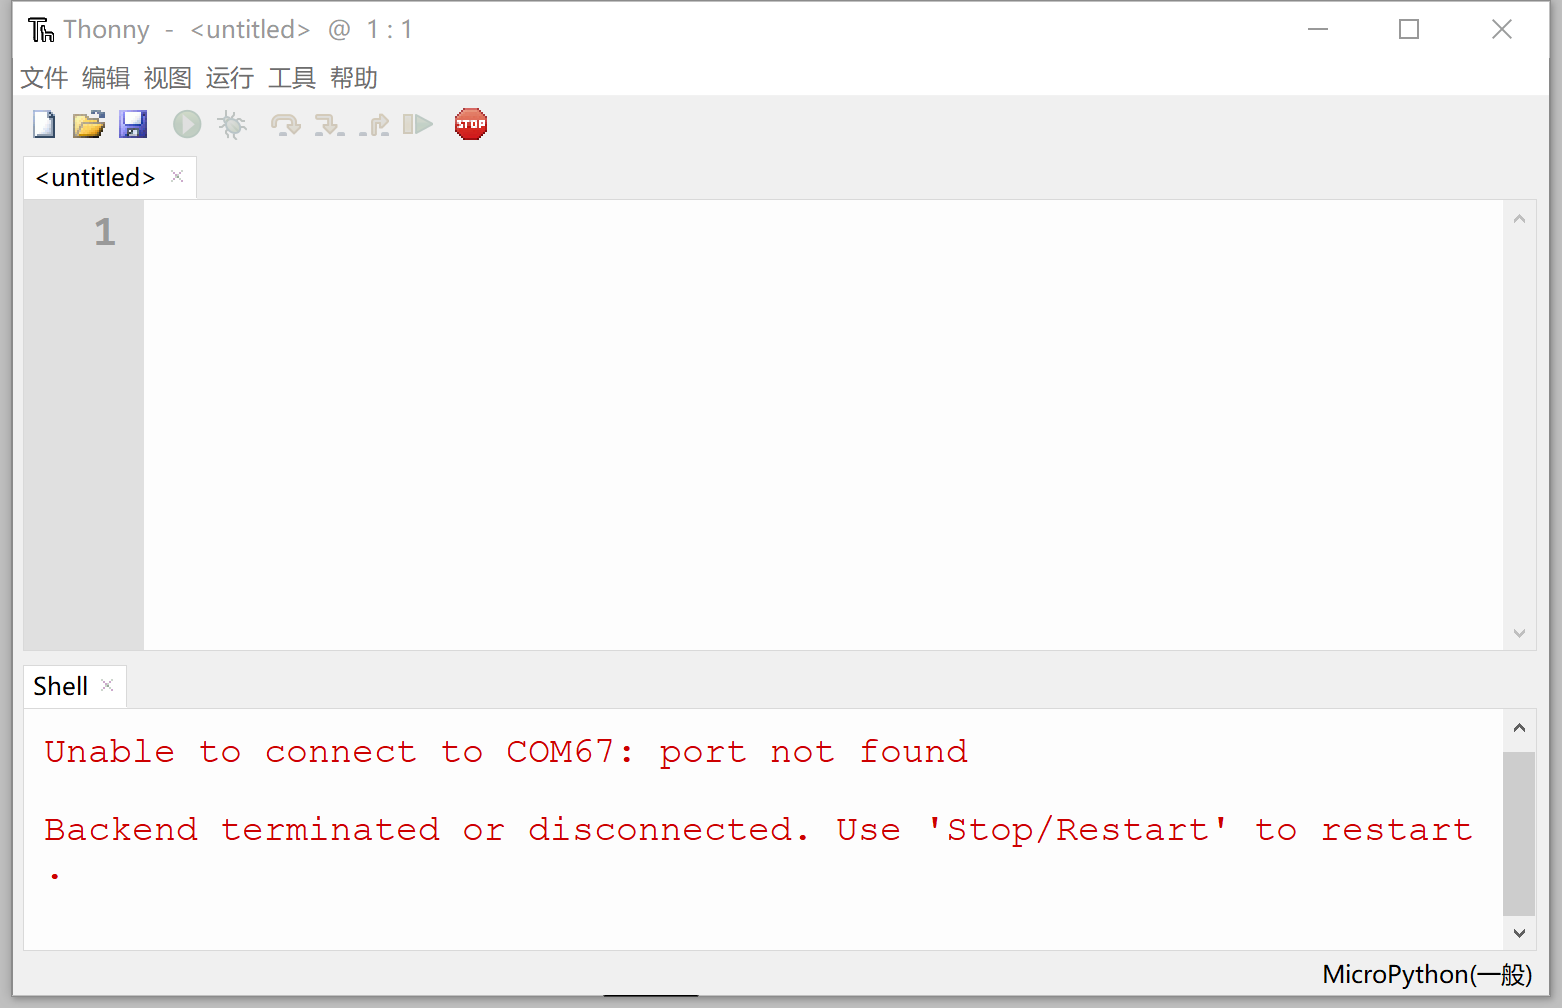Open the 文件 menu
This screenshot has width=1562, height=1008.
point(44,78)
